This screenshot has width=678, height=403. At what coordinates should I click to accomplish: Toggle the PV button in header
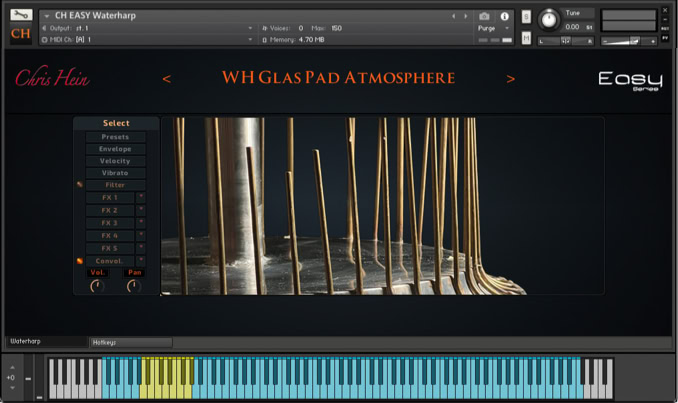click(665, 38)
